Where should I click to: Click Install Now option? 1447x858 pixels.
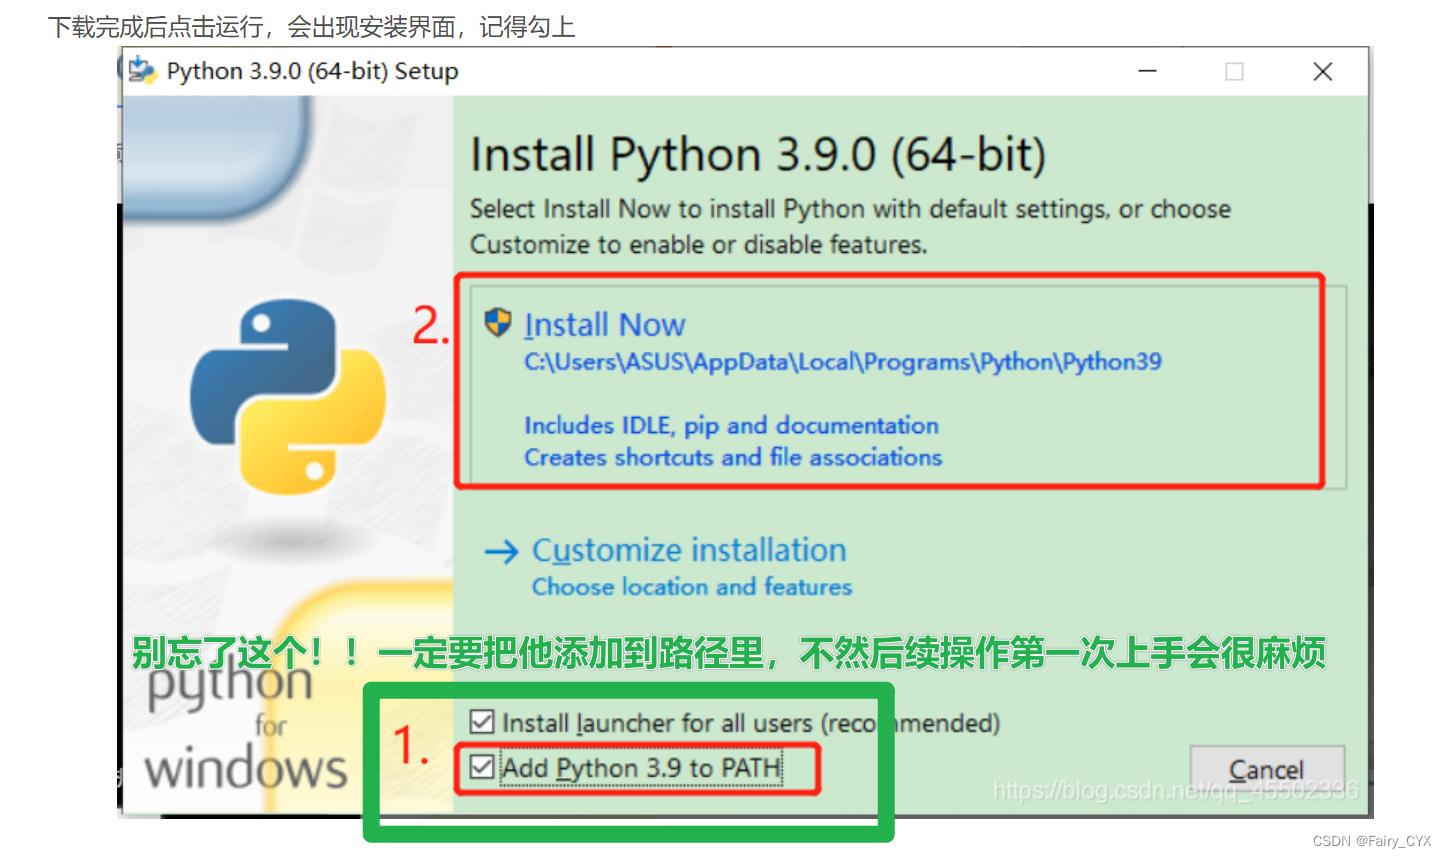pyautogui.click(x=908, y=386)
